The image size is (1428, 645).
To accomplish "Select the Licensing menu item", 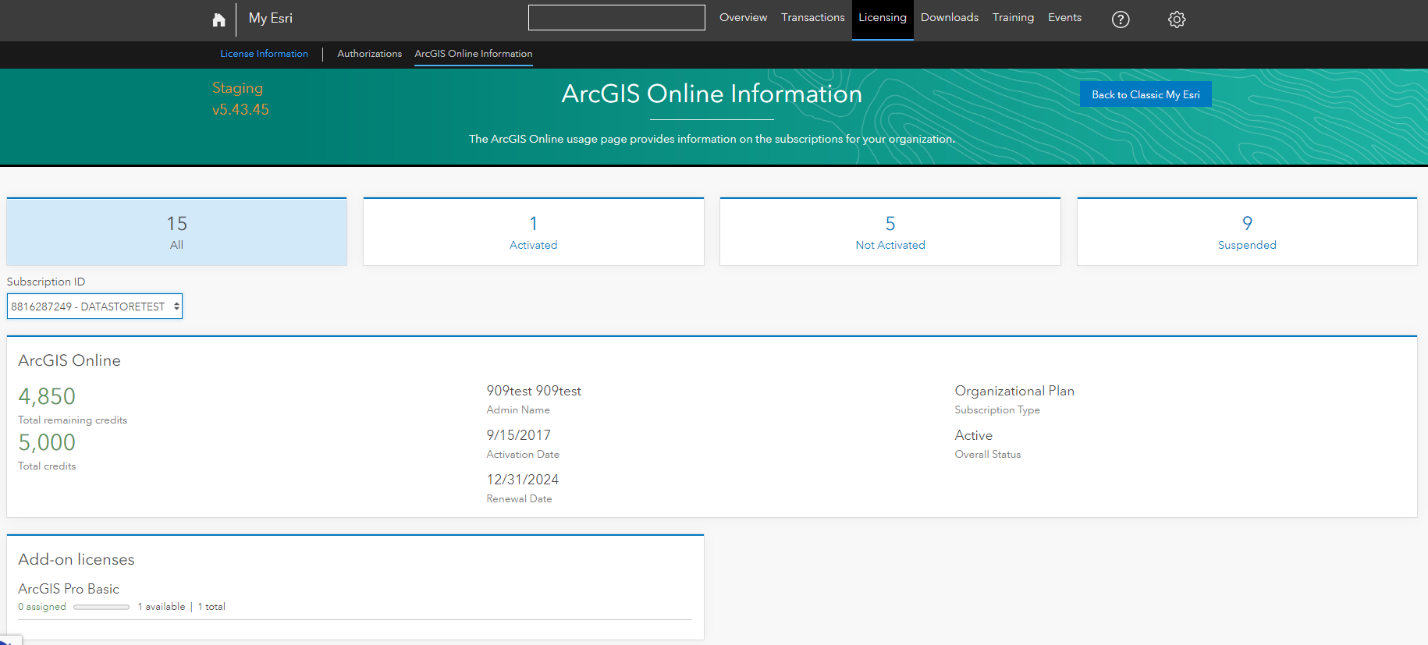I will 882,17.
